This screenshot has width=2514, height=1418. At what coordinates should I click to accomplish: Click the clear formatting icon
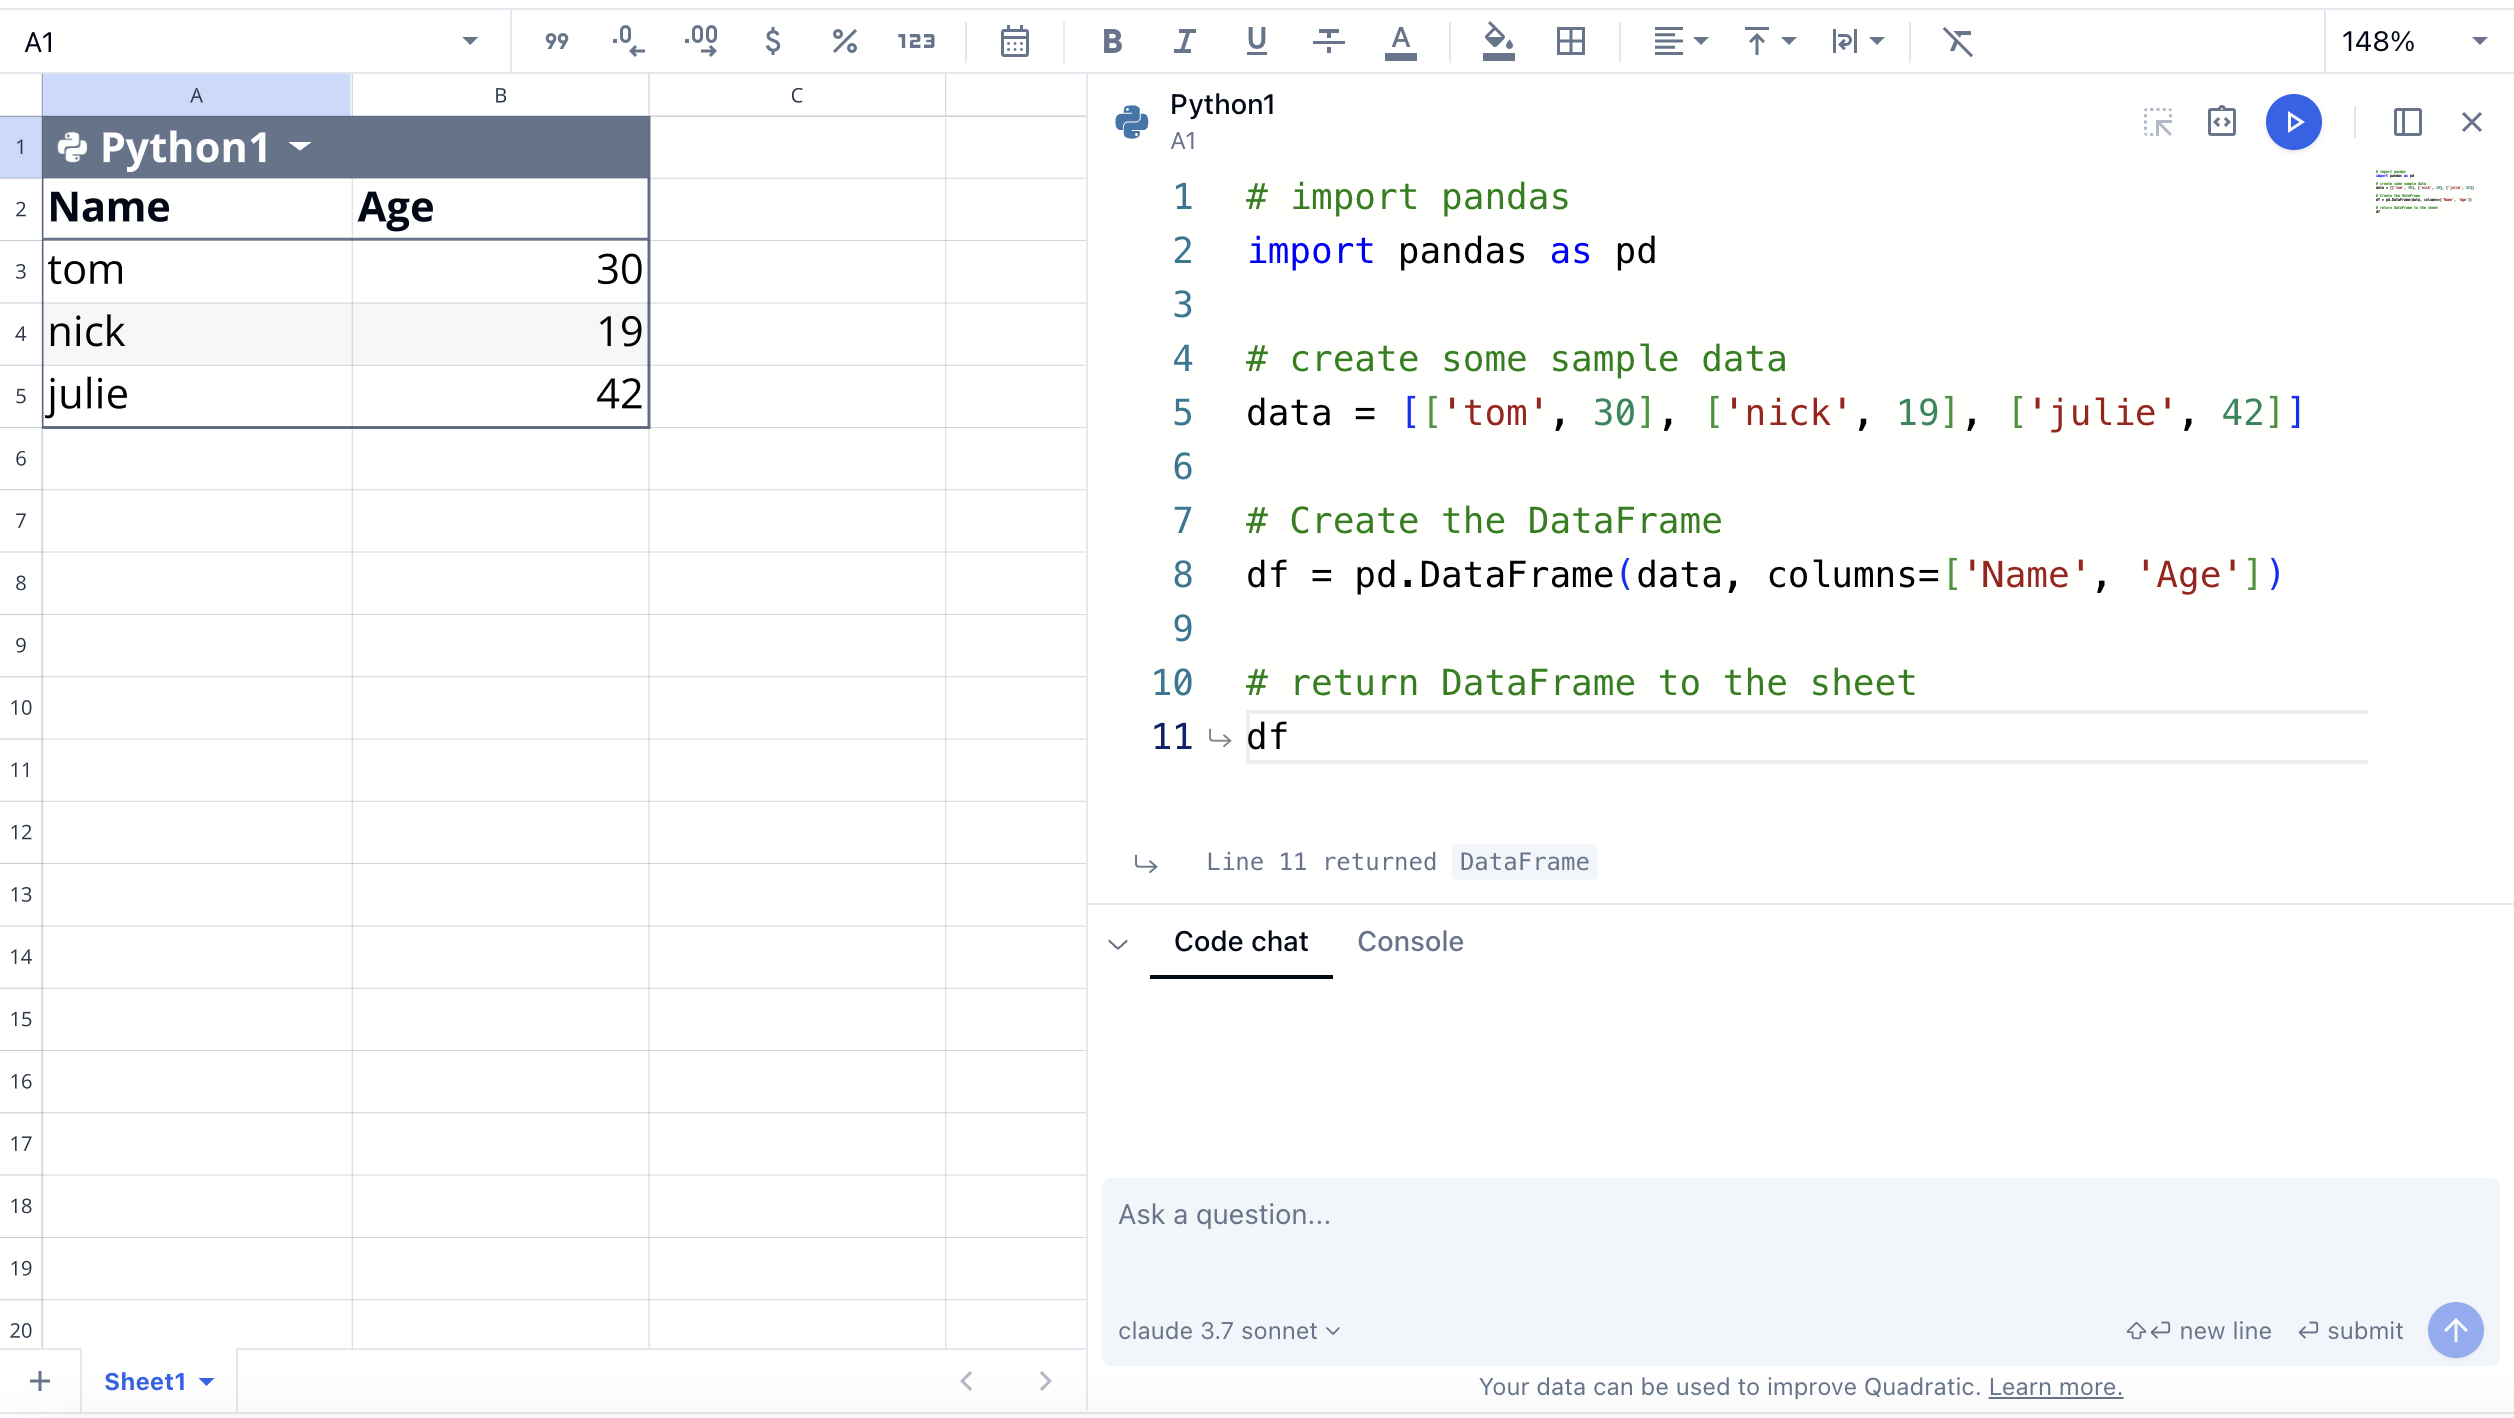pyautogui.click(x=1957, y=41)
